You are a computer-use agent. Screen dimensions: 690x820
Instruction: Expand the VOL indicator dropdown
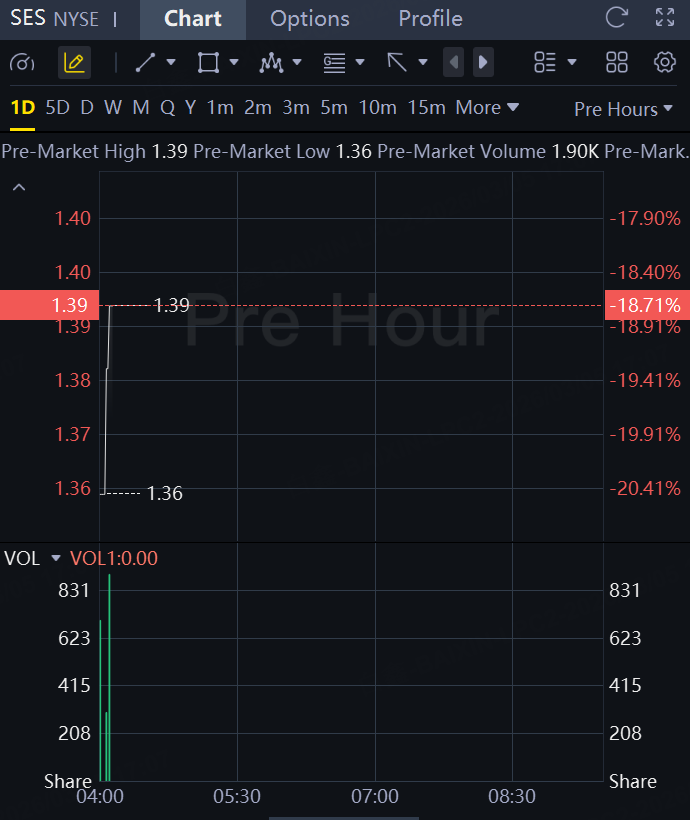tap(56, 558)
